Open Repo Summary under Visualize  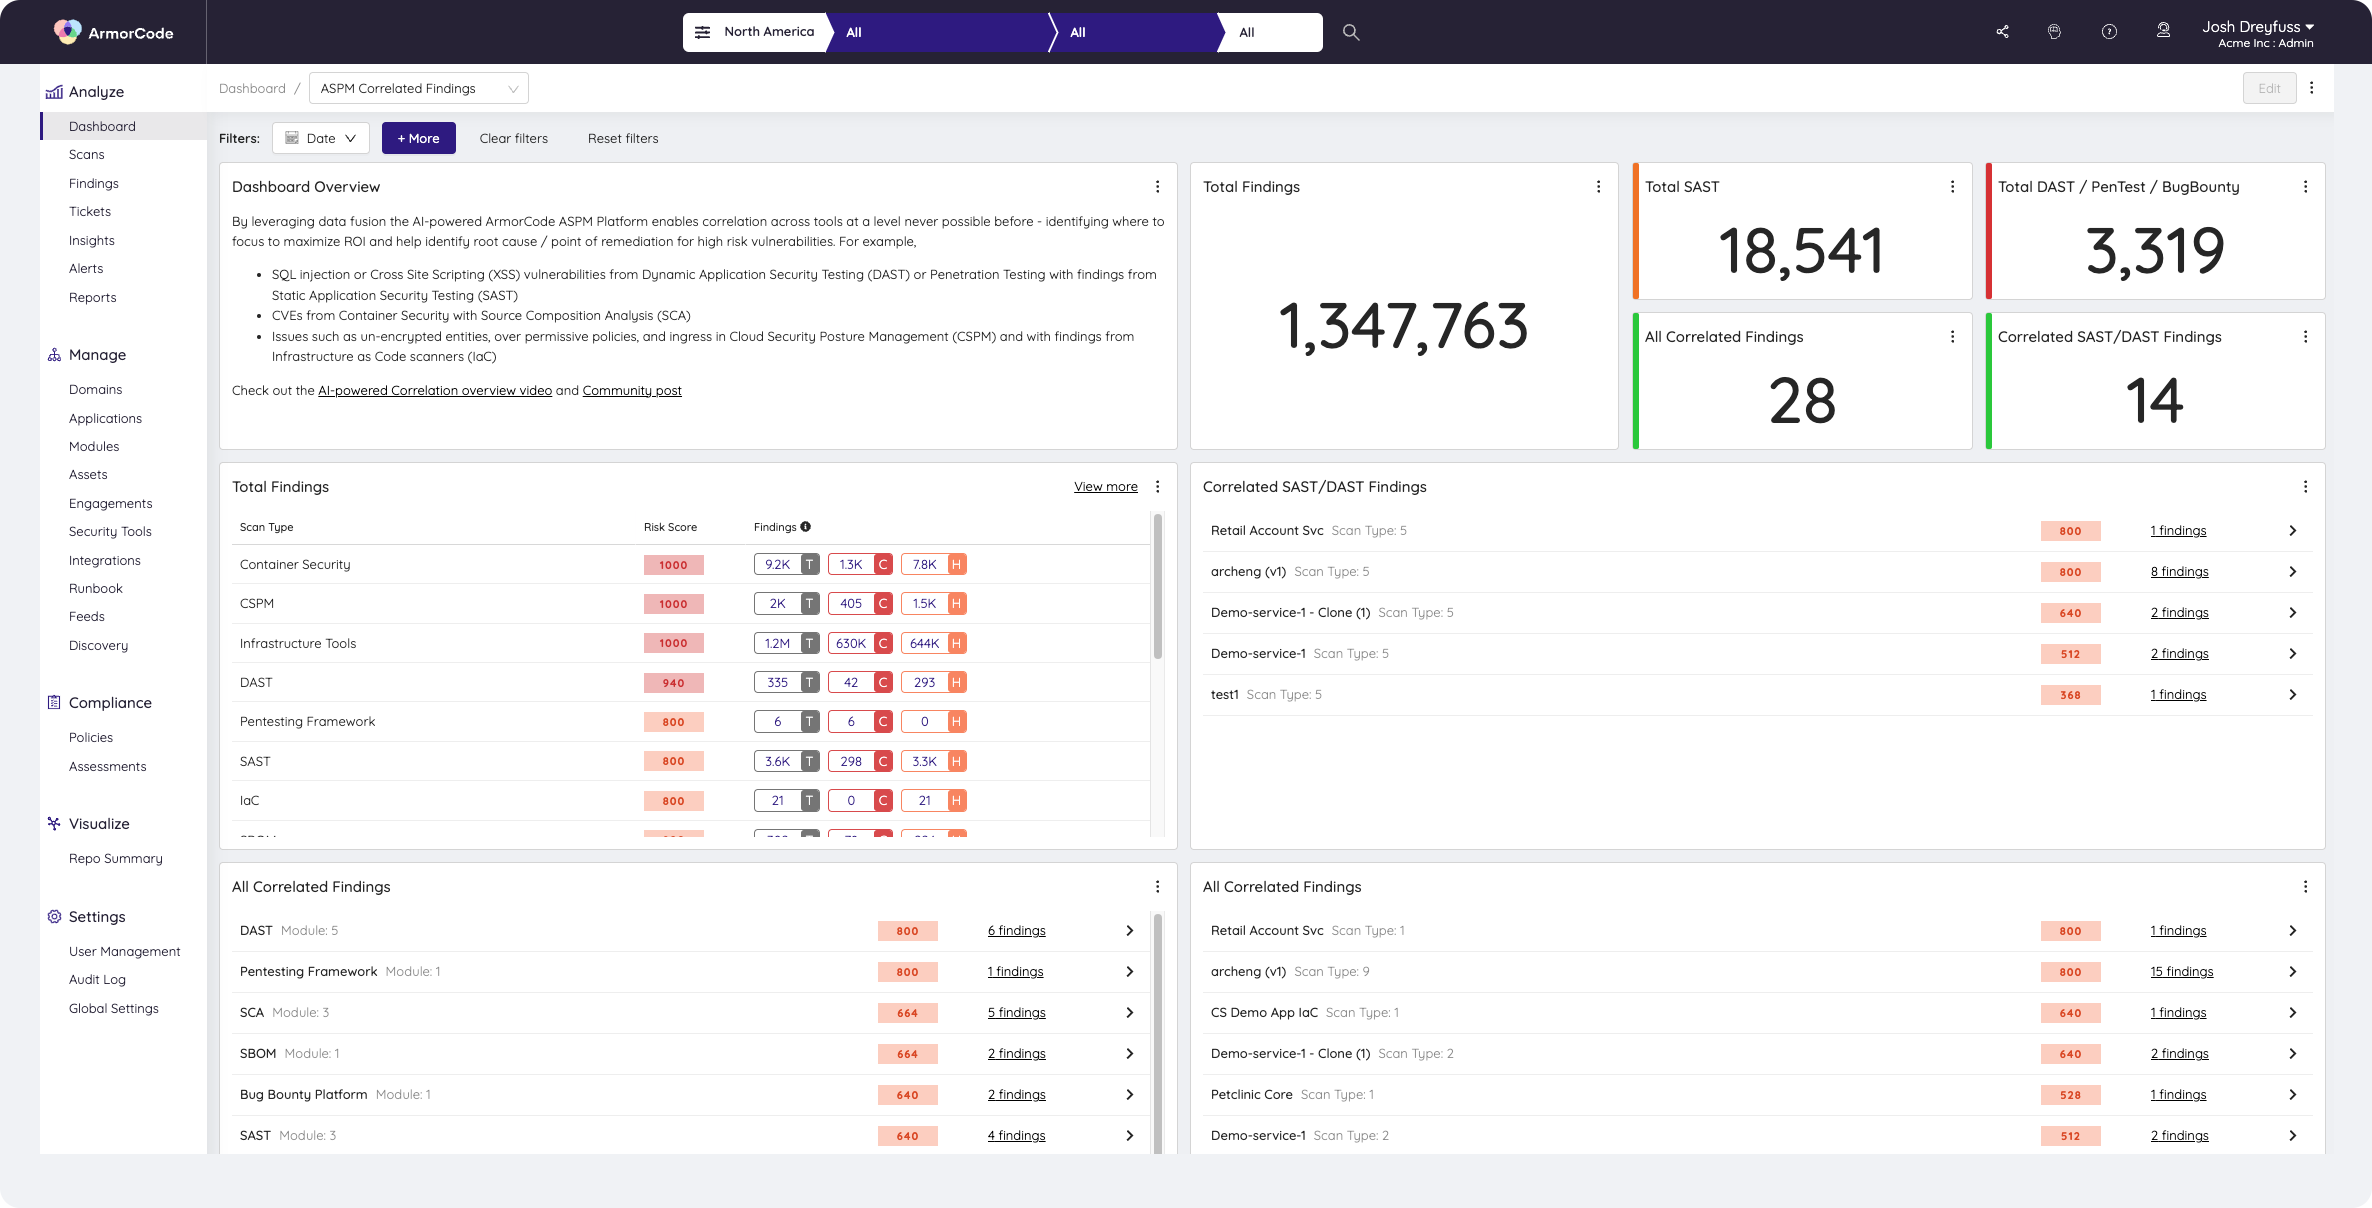(116, 859)
